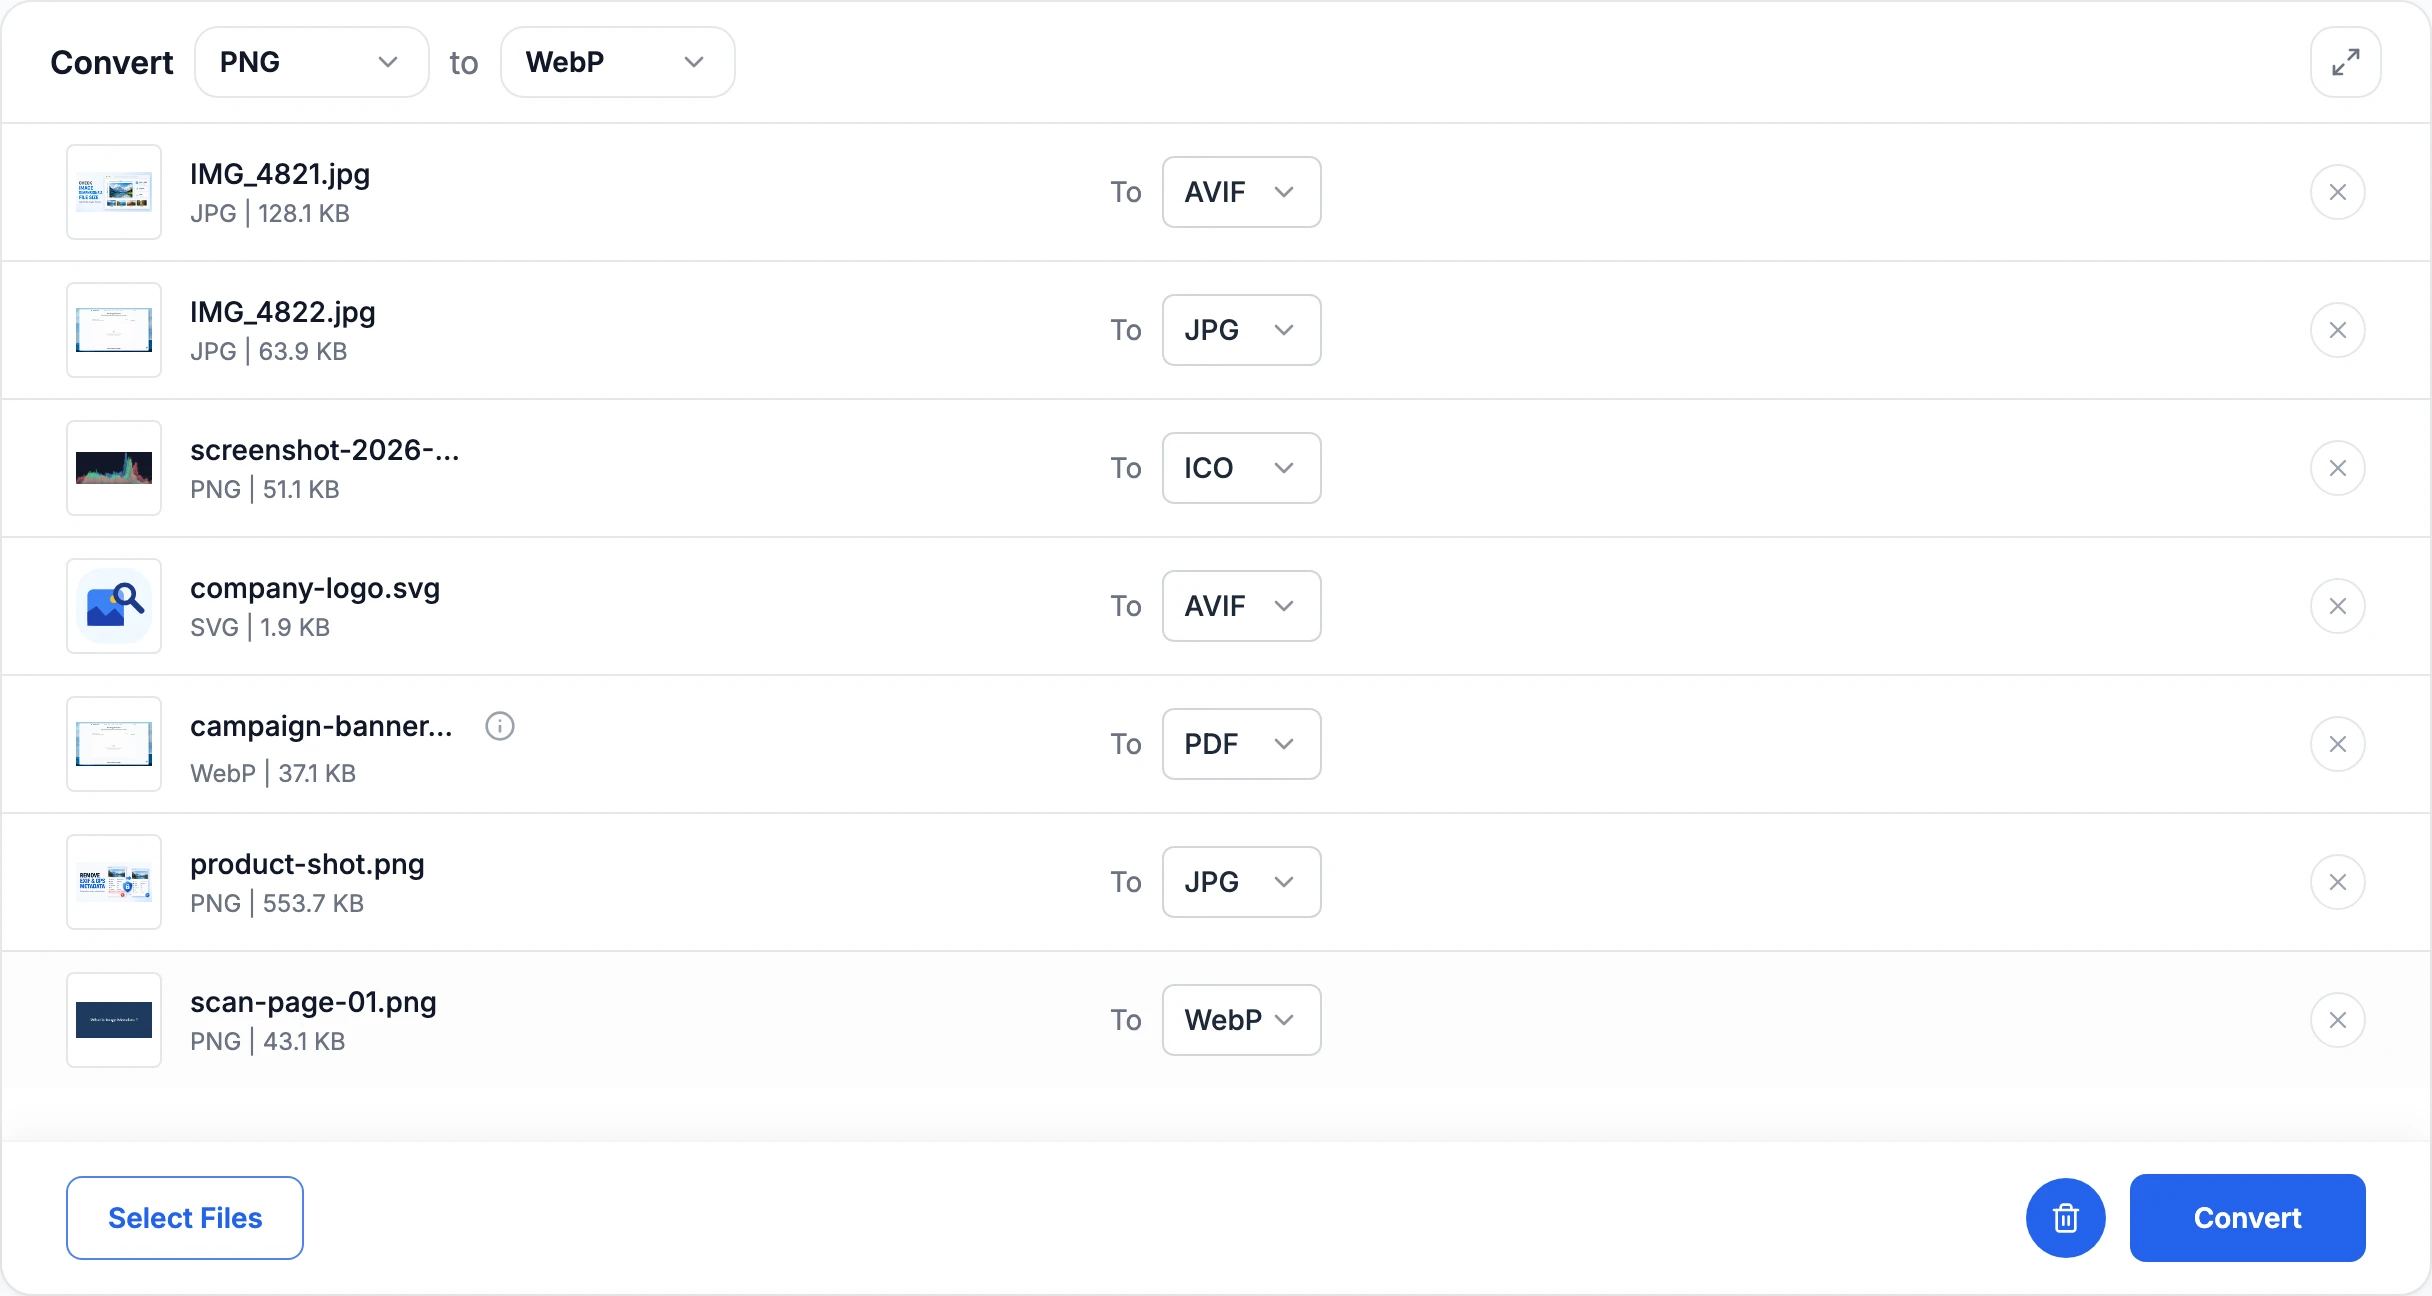
Task: Remove IMG_4822.jpg from the list
Action: pos(2338,330)
